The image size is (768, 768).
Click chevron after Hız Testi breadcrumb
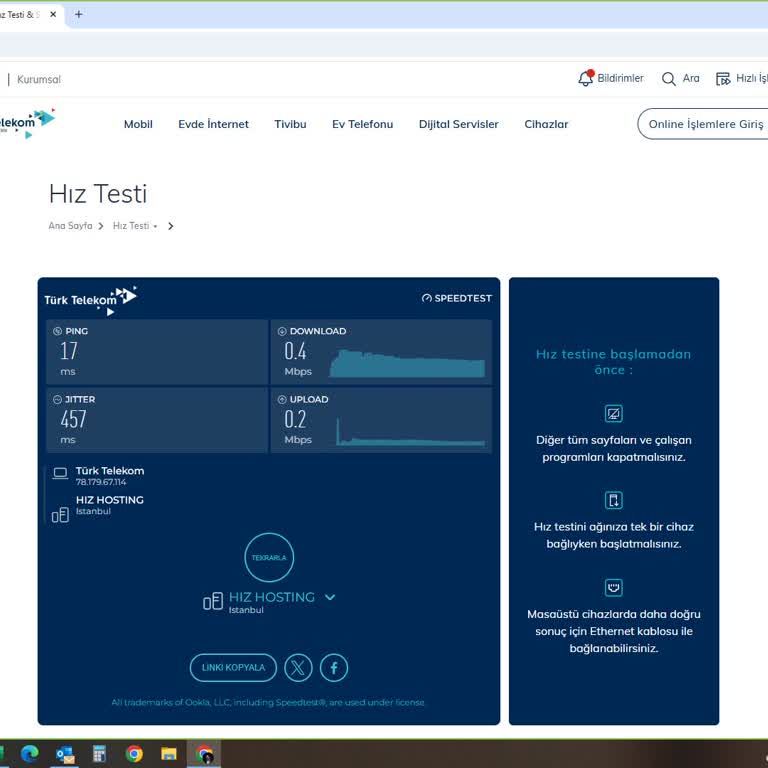coord(170,226)
